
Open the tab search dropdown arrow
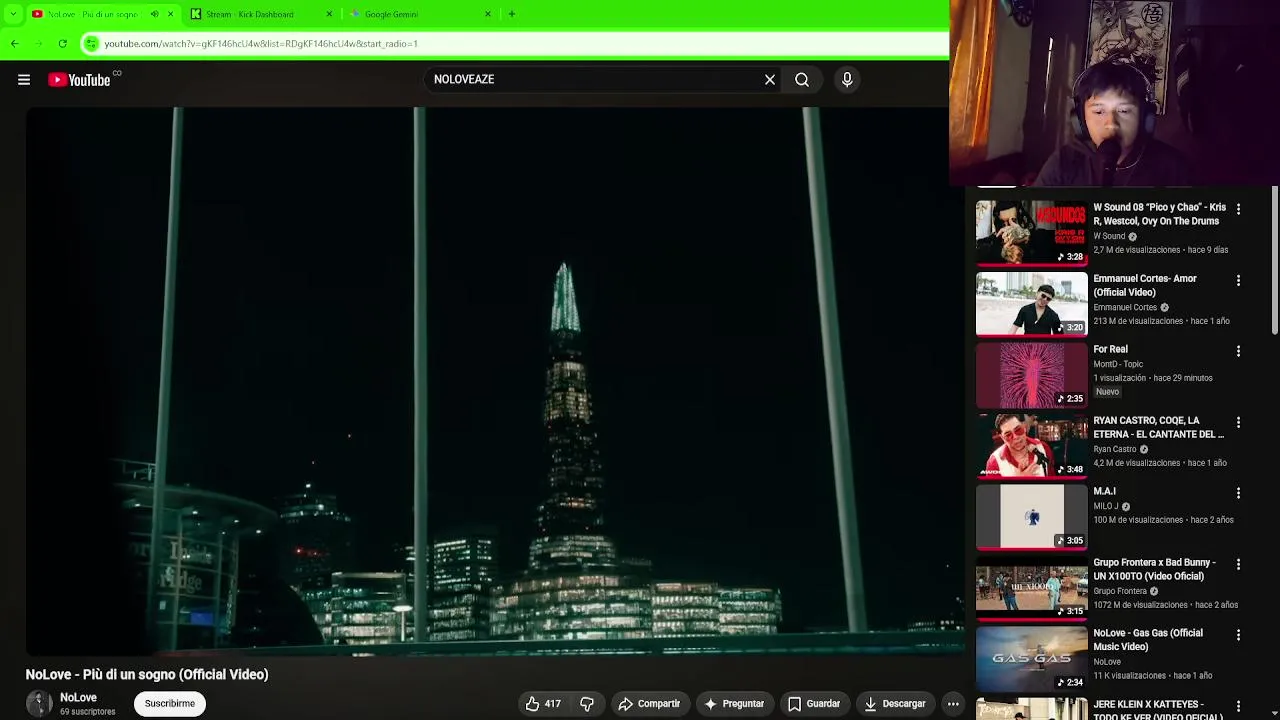12,14
